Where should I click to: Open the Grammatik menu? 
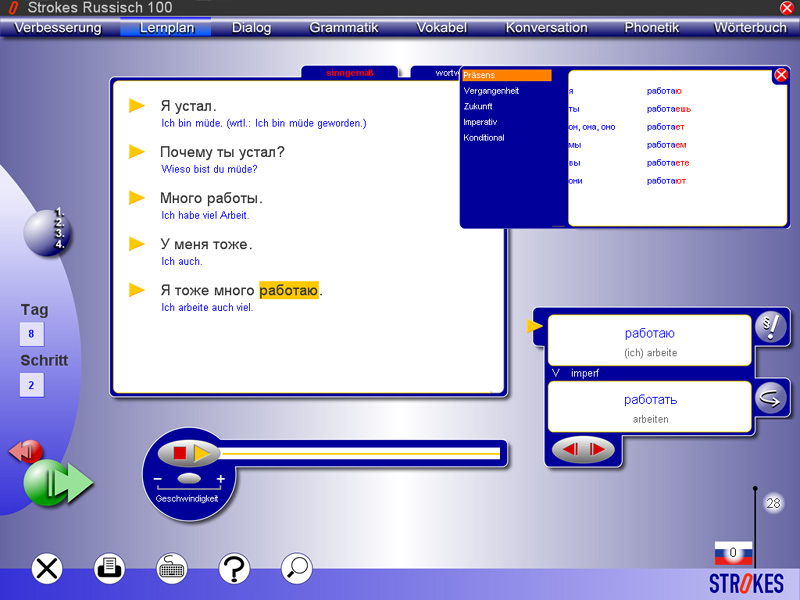tap(343, 28)
